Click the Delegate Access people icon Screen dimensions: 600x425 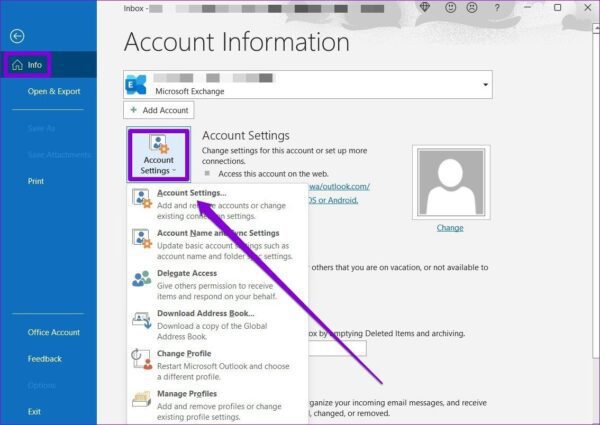click(142, 279)
